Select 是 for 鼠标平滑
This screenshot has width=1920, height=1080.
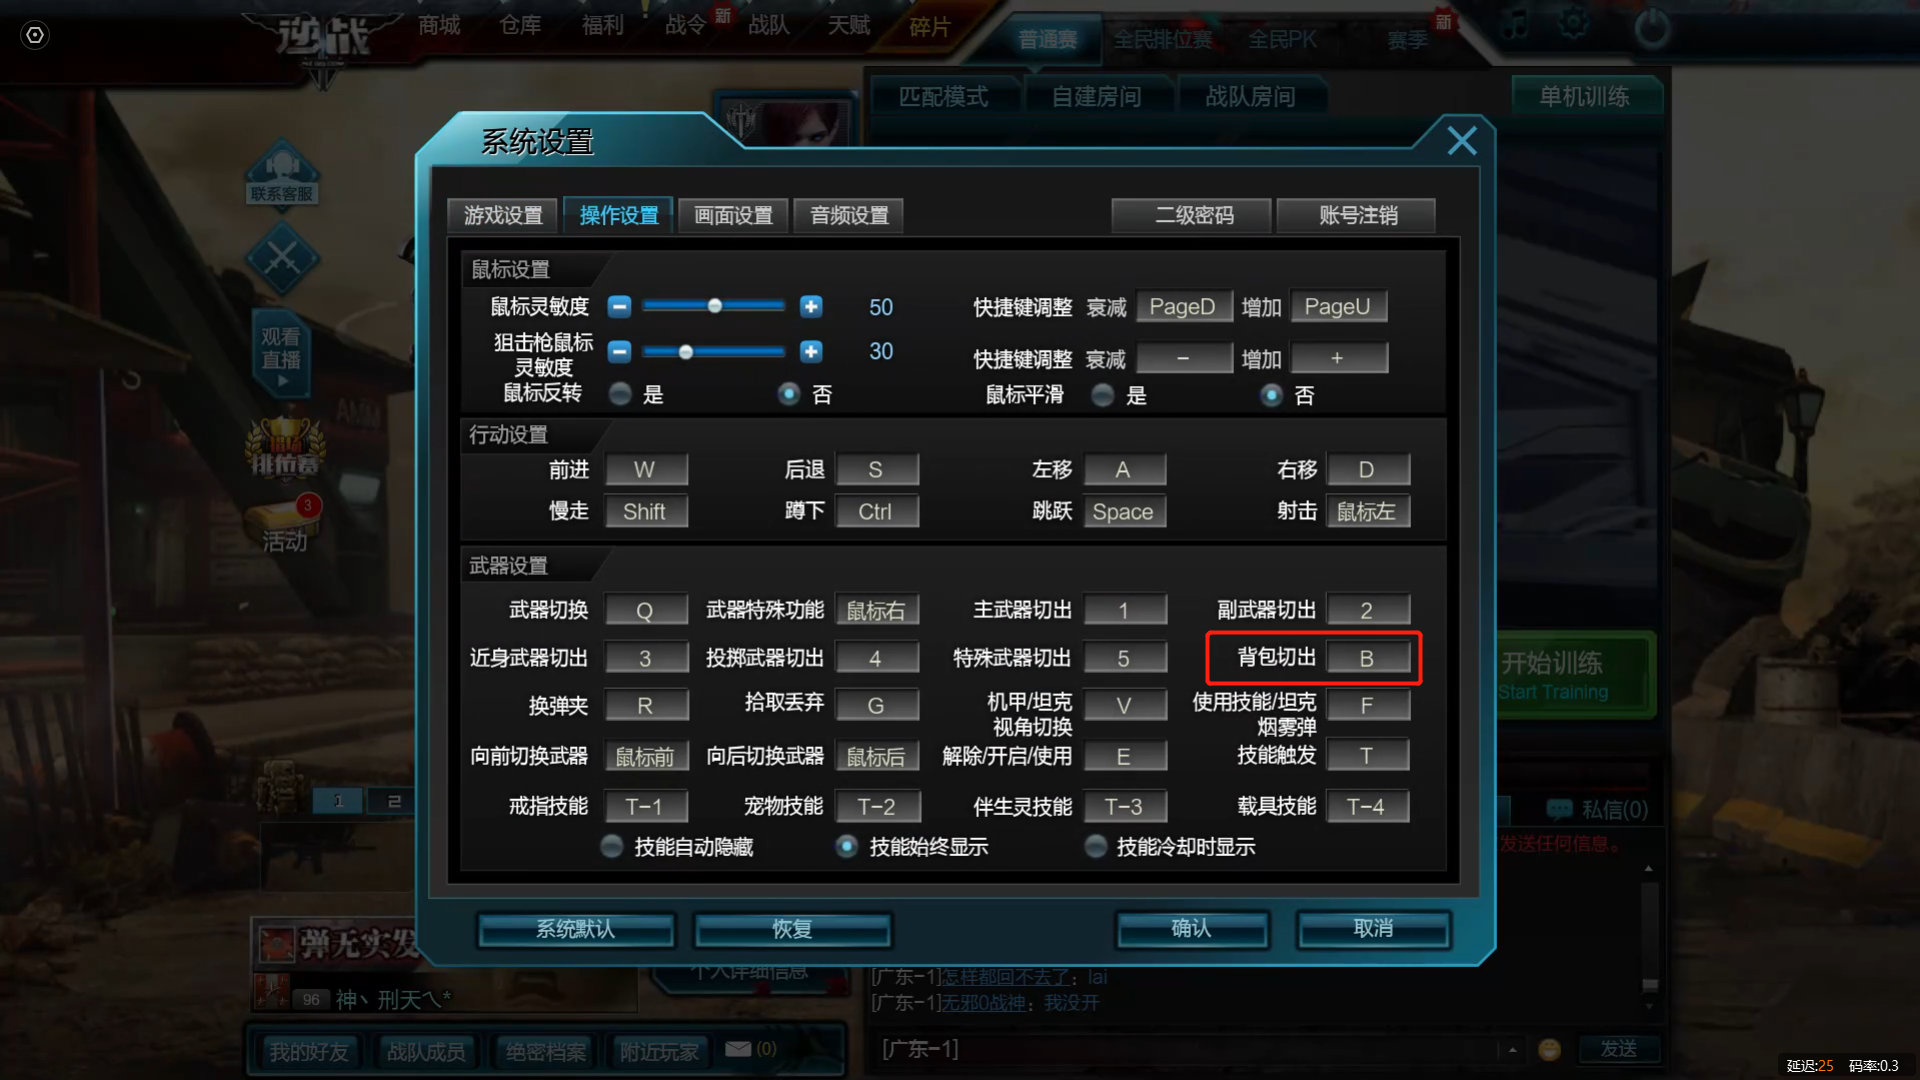click(1103, 395)
